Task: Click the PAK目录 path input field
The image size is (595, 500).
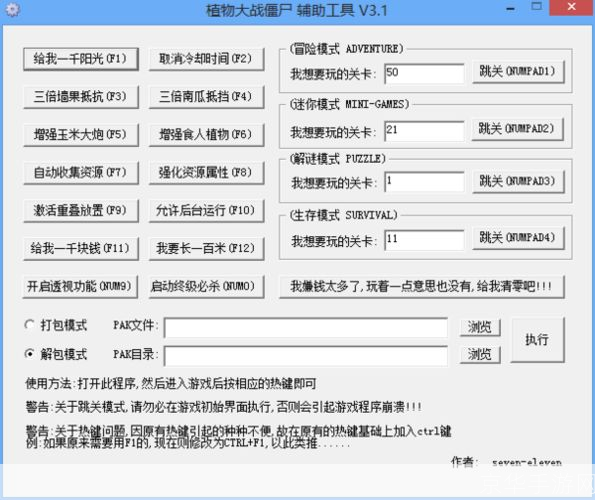Action: (x=306, y=357)
